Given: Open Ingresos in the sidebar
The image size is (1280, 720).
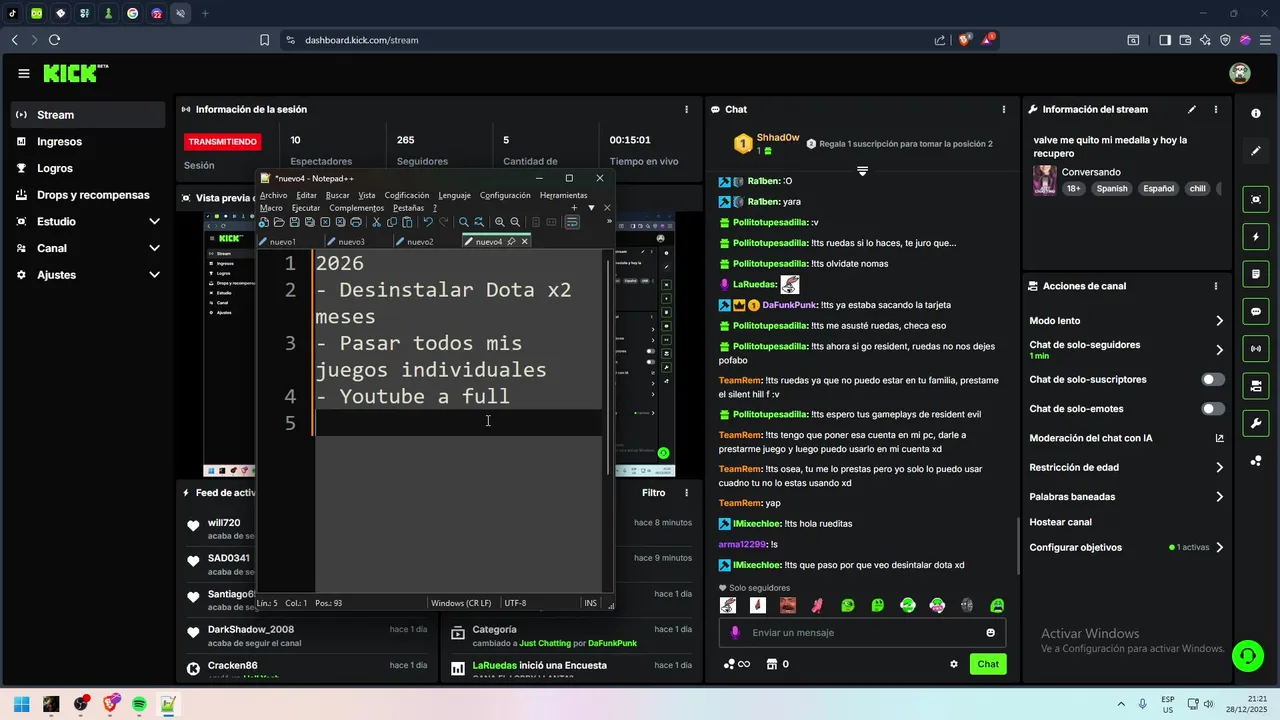Looking at the screenshot, I should click(88, 142).
